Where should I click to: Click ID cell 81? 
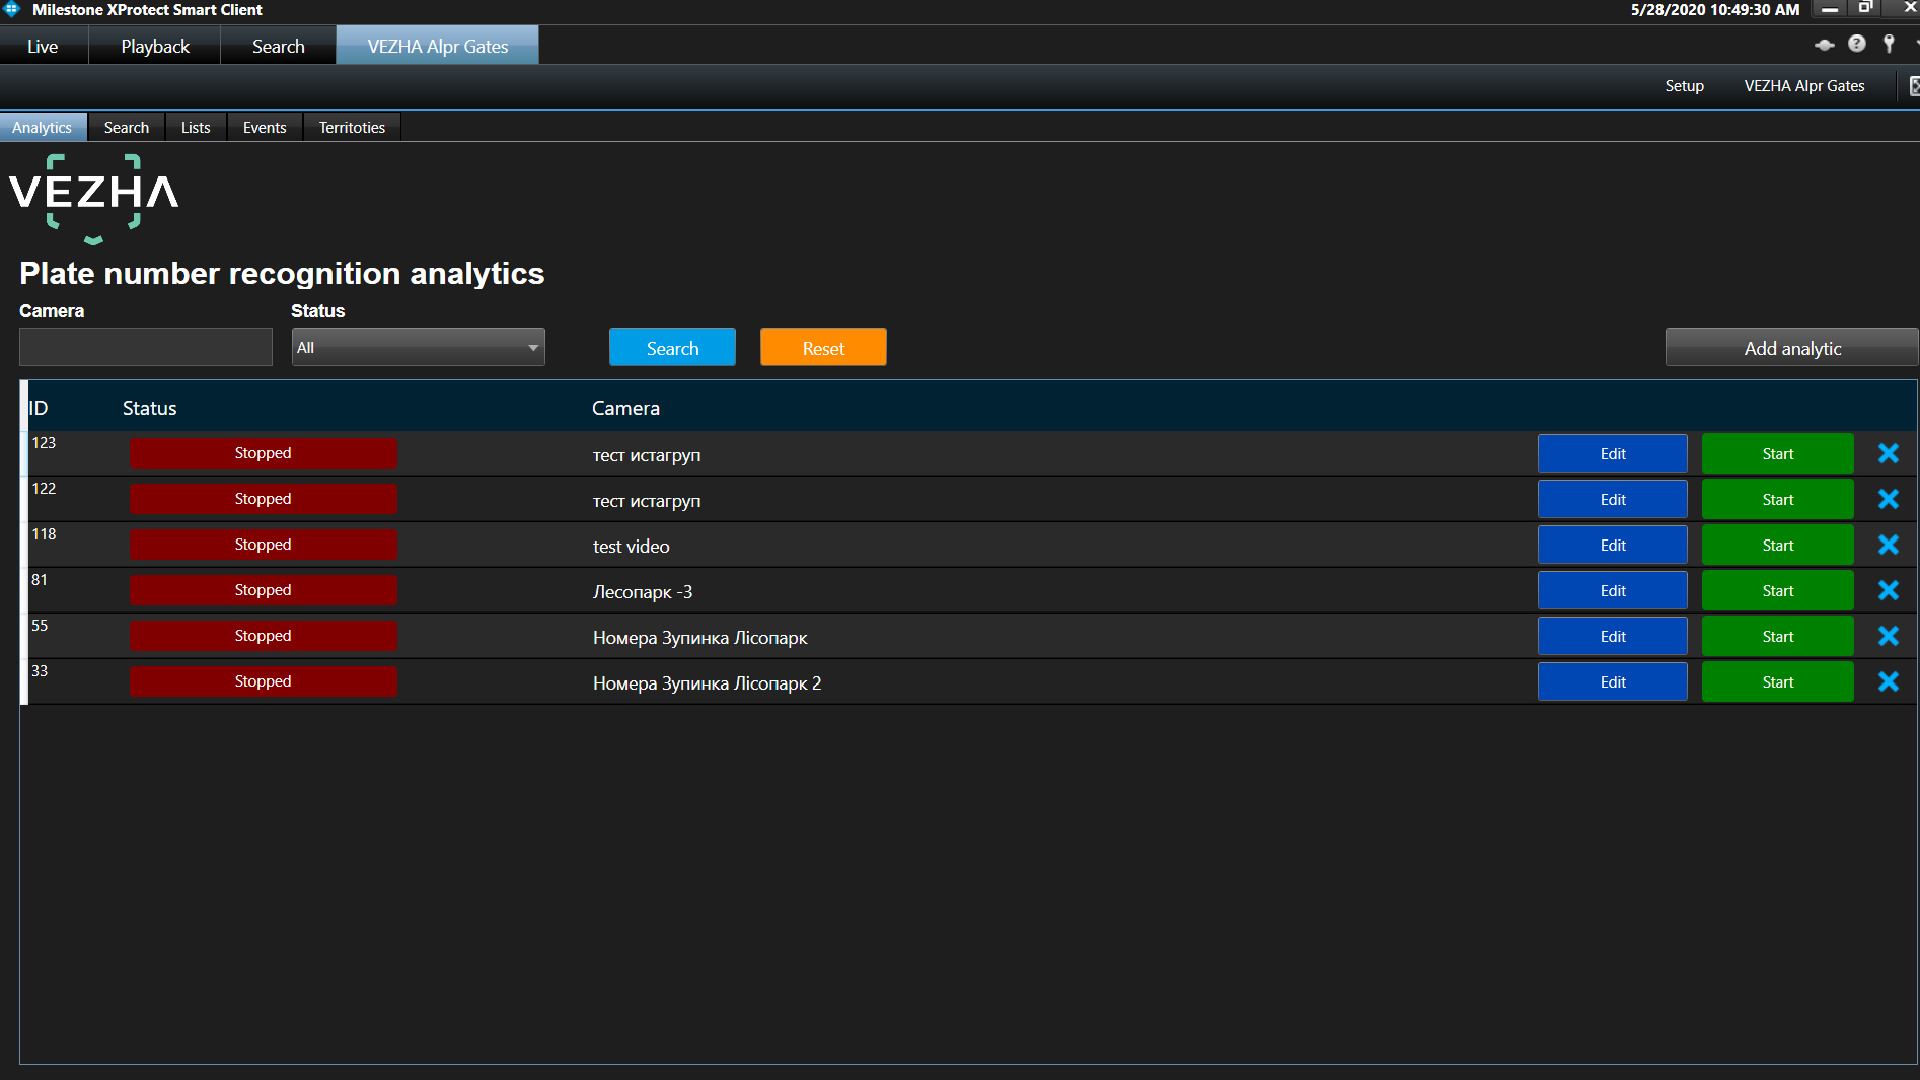click(39, 580)
